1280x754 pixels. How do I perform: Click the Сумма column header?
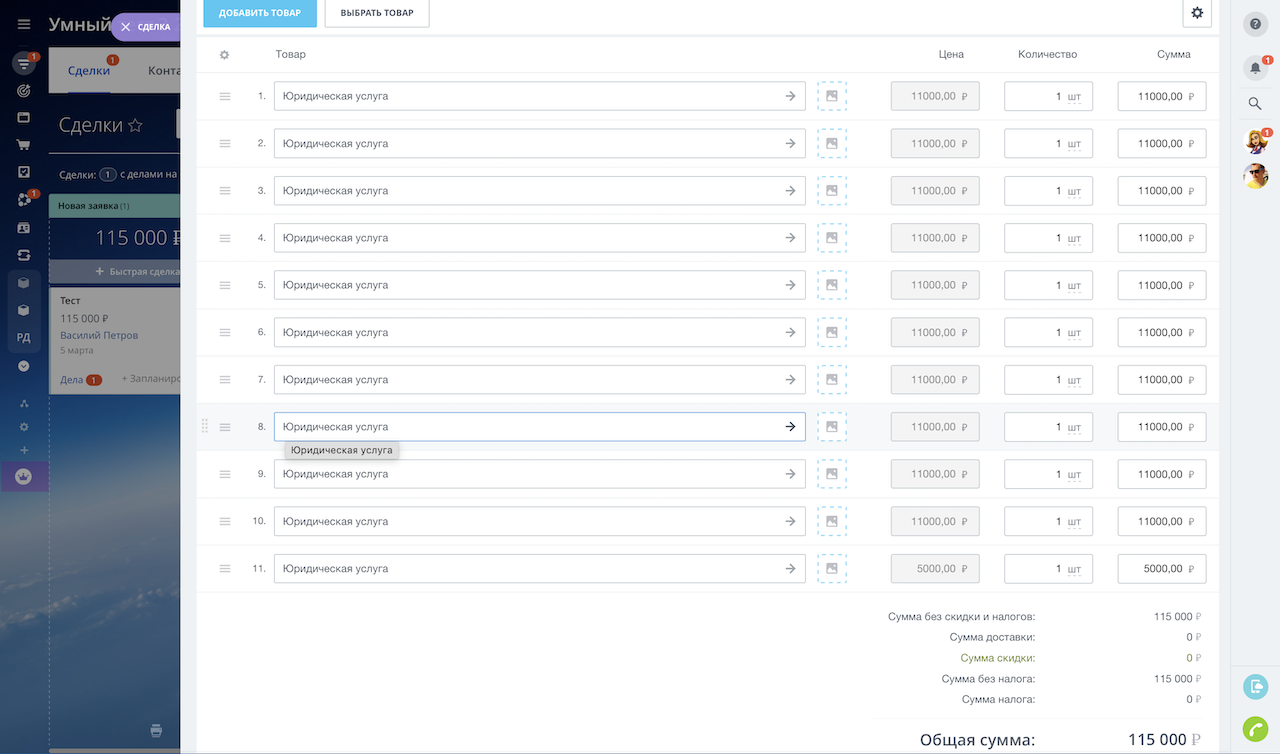(1173, 54)
